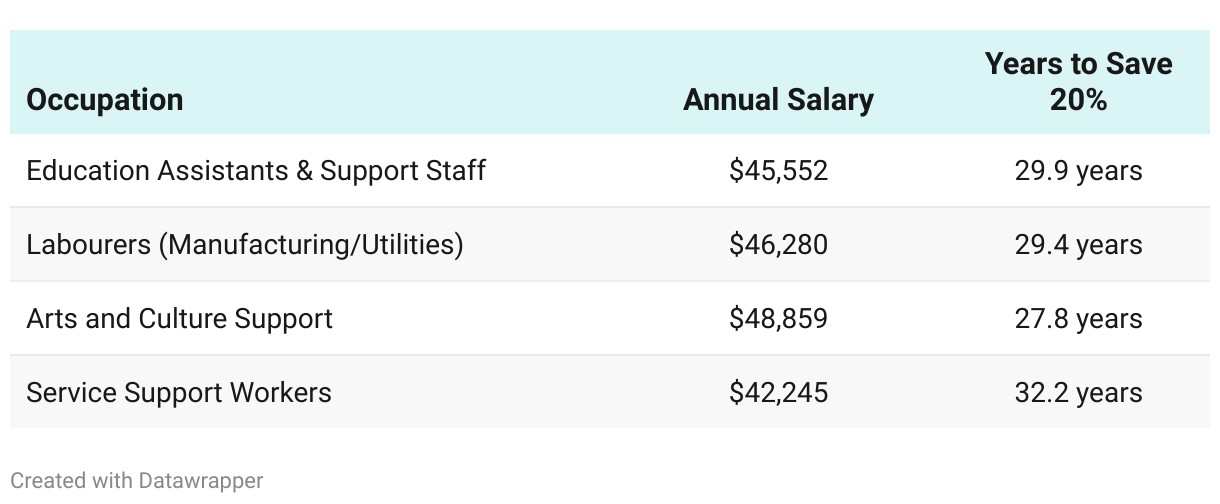Click the 29.4 years cell
This screenshot has width=1220, height=504.
point(1078,245)
